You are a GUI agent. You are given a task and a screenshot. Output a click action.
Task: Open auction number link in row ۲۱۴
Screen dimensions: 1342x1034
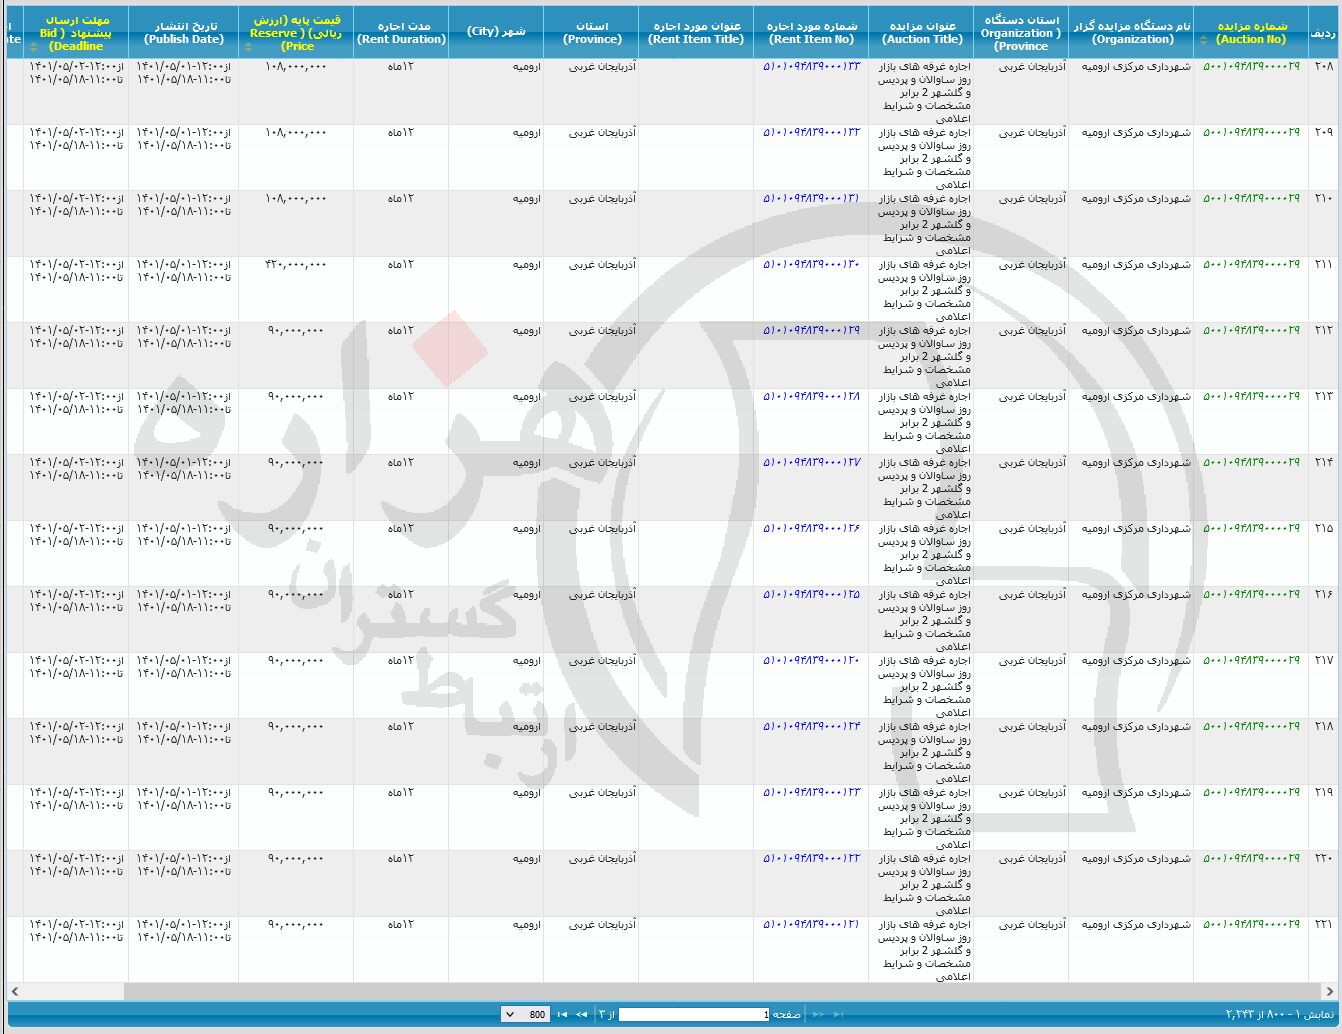[1251, 462]
